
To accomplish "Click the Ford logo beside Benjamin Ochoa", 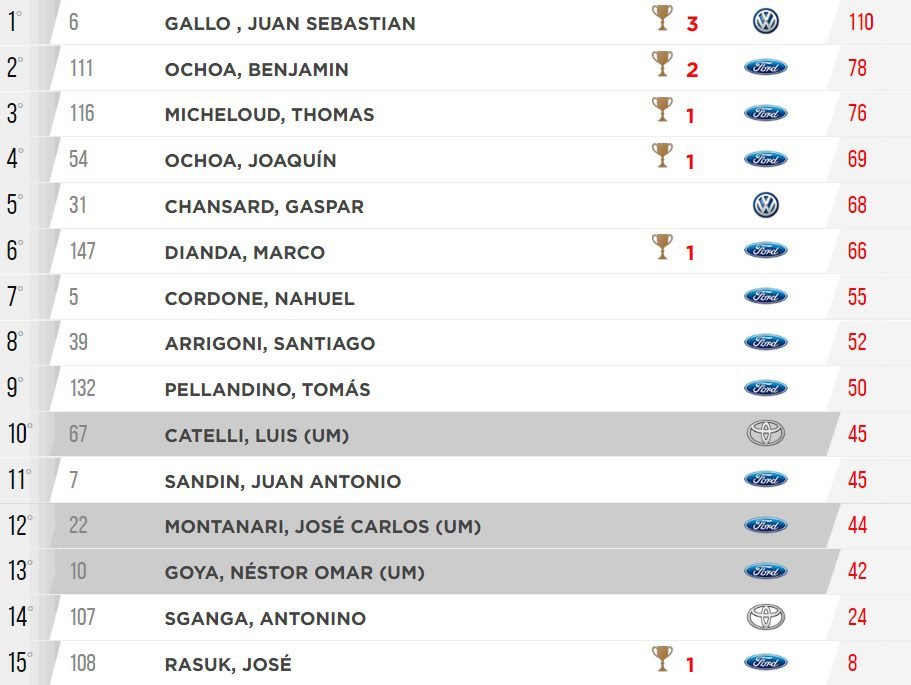I will tap(765, 68).
